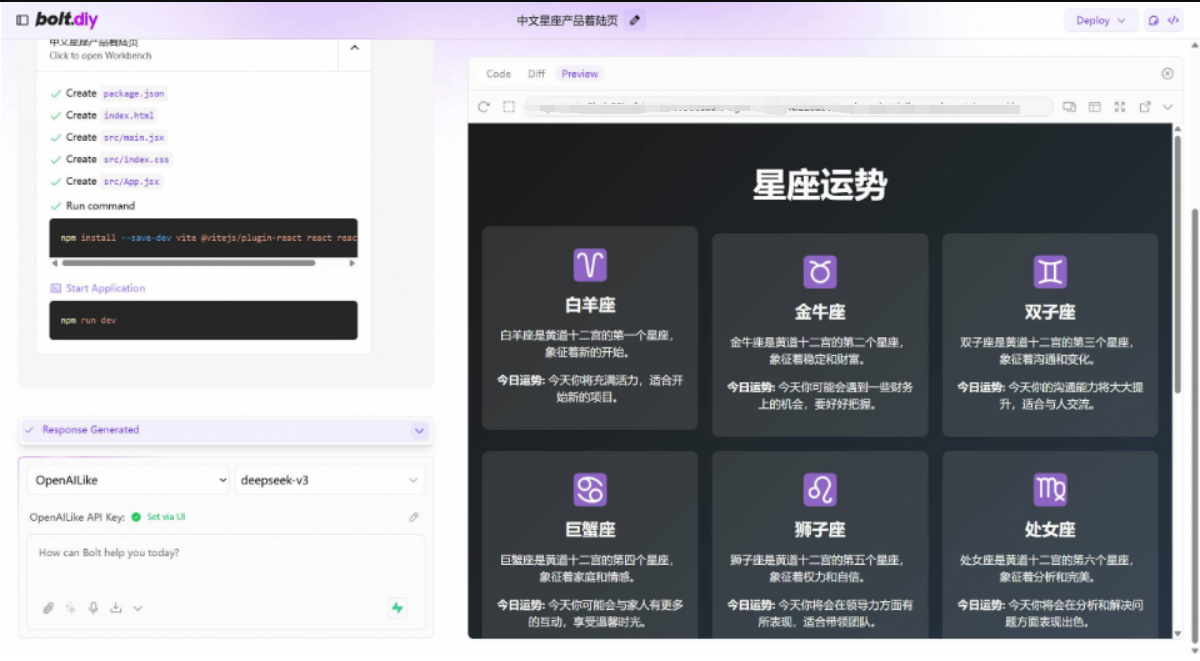Click the pencil icon to rename project title
Image resolution: width=1200 pixels, height=661 pixels.
click(x=635, y=20)
